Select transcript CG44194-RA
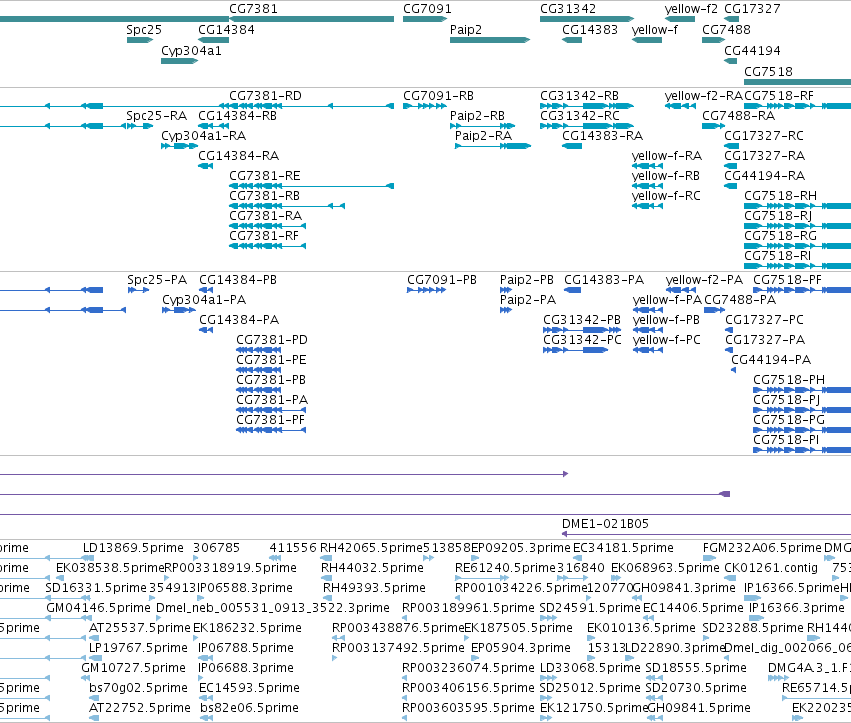 tap(731, 186)
